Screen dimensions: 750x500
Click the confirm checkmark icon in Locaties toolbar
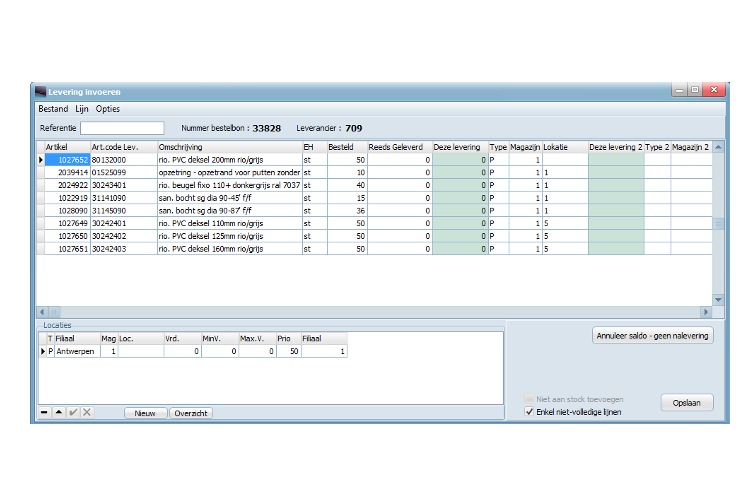point(73,412)
